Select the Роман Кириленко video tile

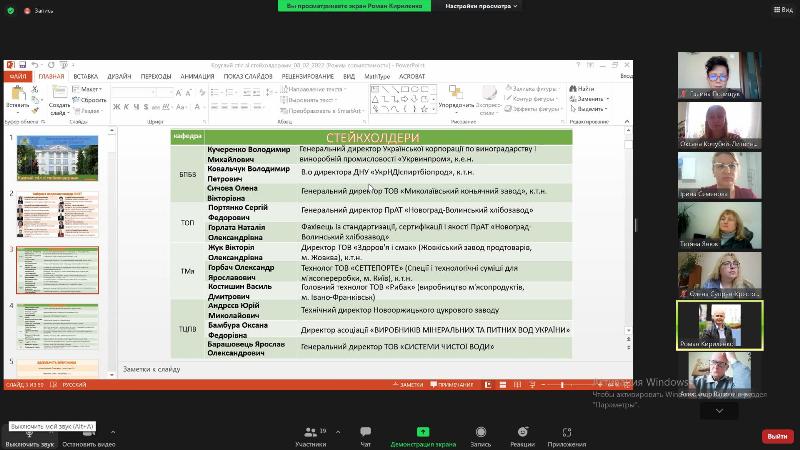719,326
